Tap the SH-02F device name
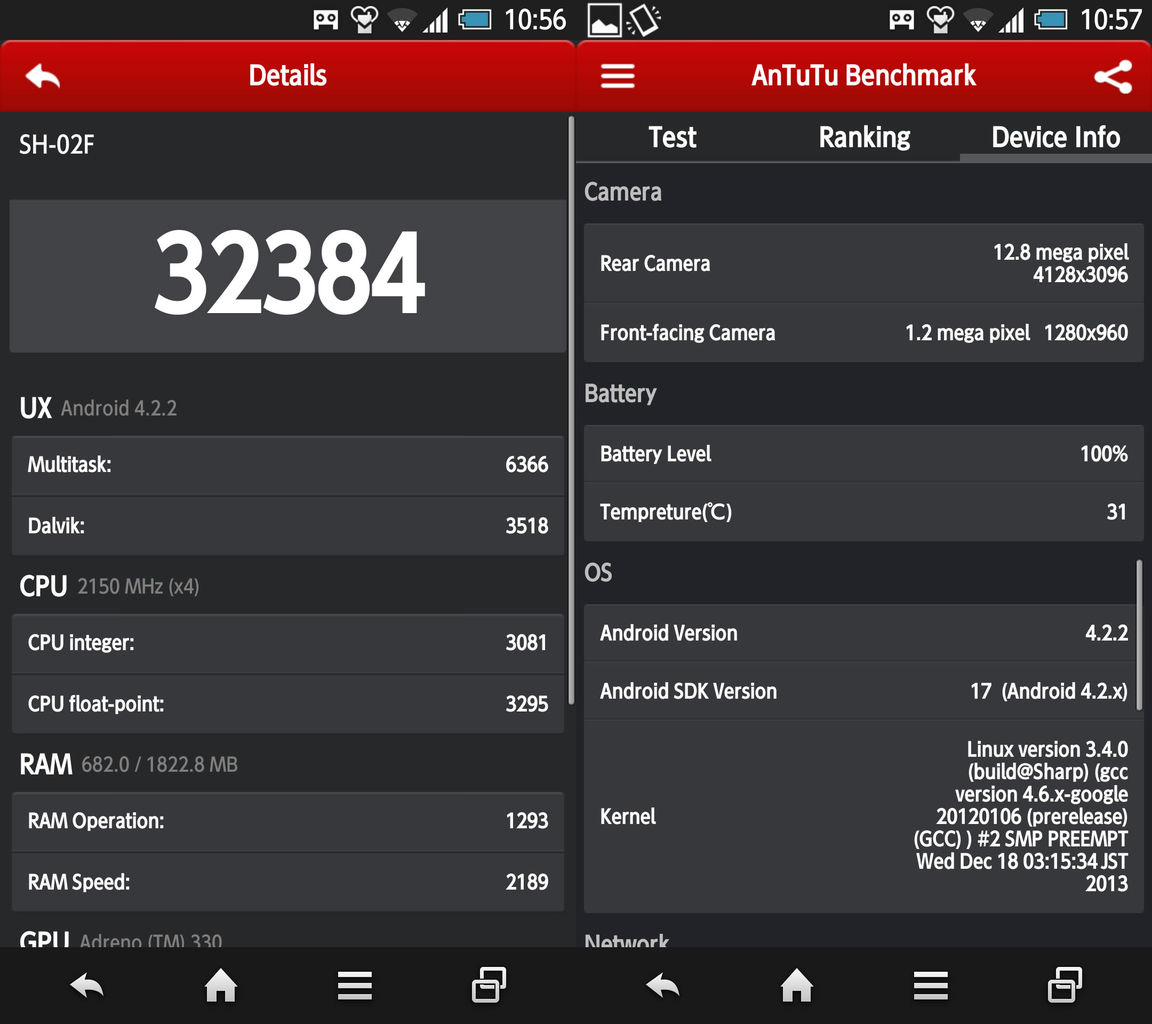 tap(57, 145)
